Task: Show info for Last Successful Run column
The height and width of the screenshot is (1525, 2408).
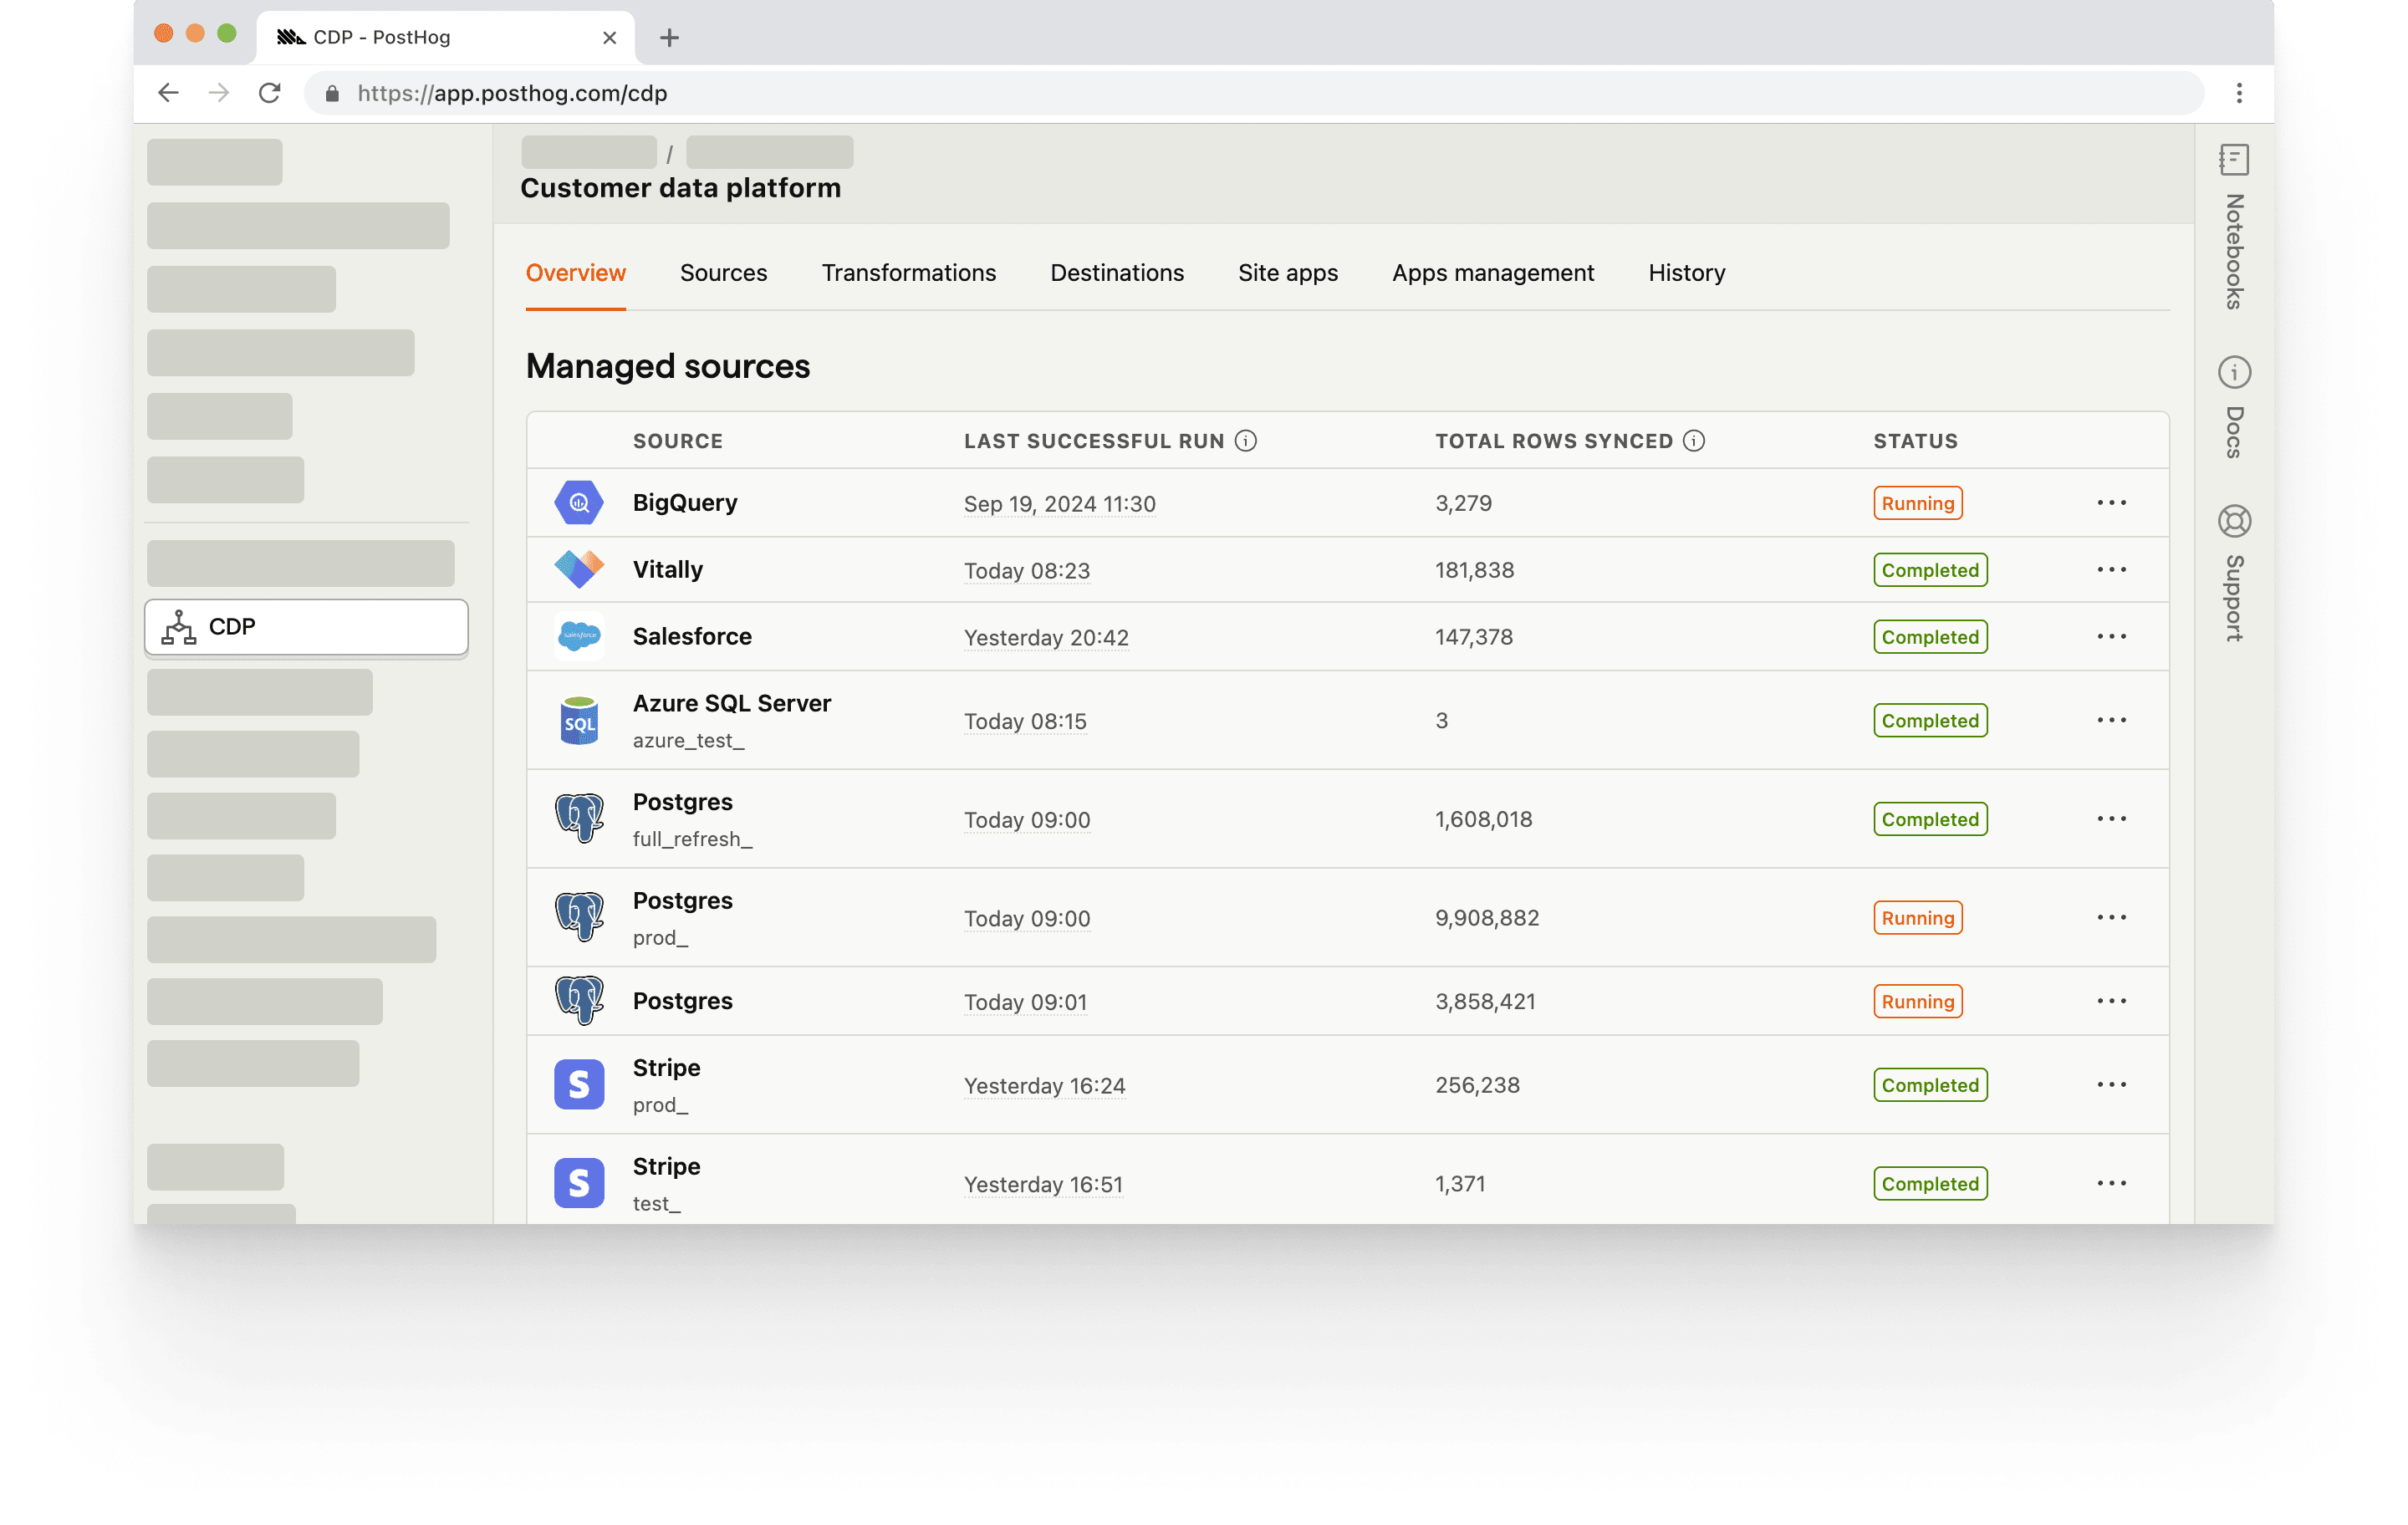Action: pos(1245,441)
